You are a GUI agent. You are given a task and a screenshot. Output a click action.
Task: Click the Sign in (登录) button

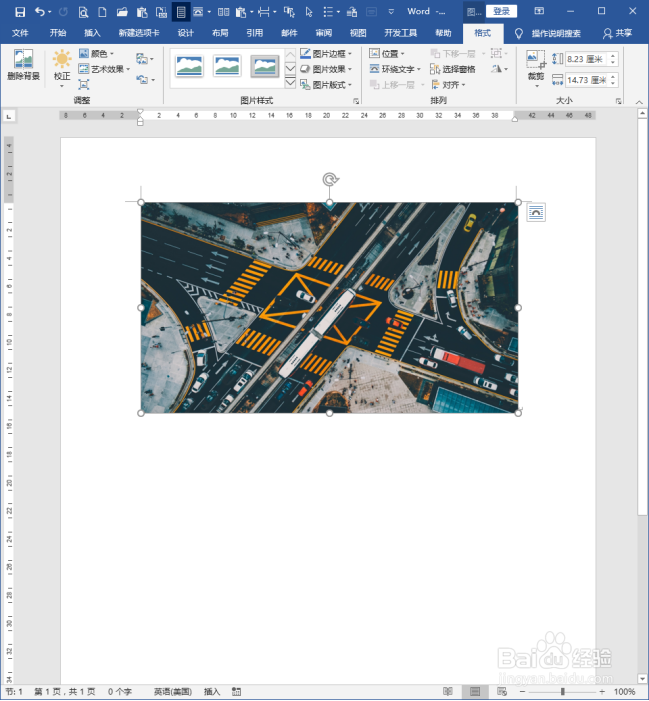pyautogui.click(x=502, y=12)
